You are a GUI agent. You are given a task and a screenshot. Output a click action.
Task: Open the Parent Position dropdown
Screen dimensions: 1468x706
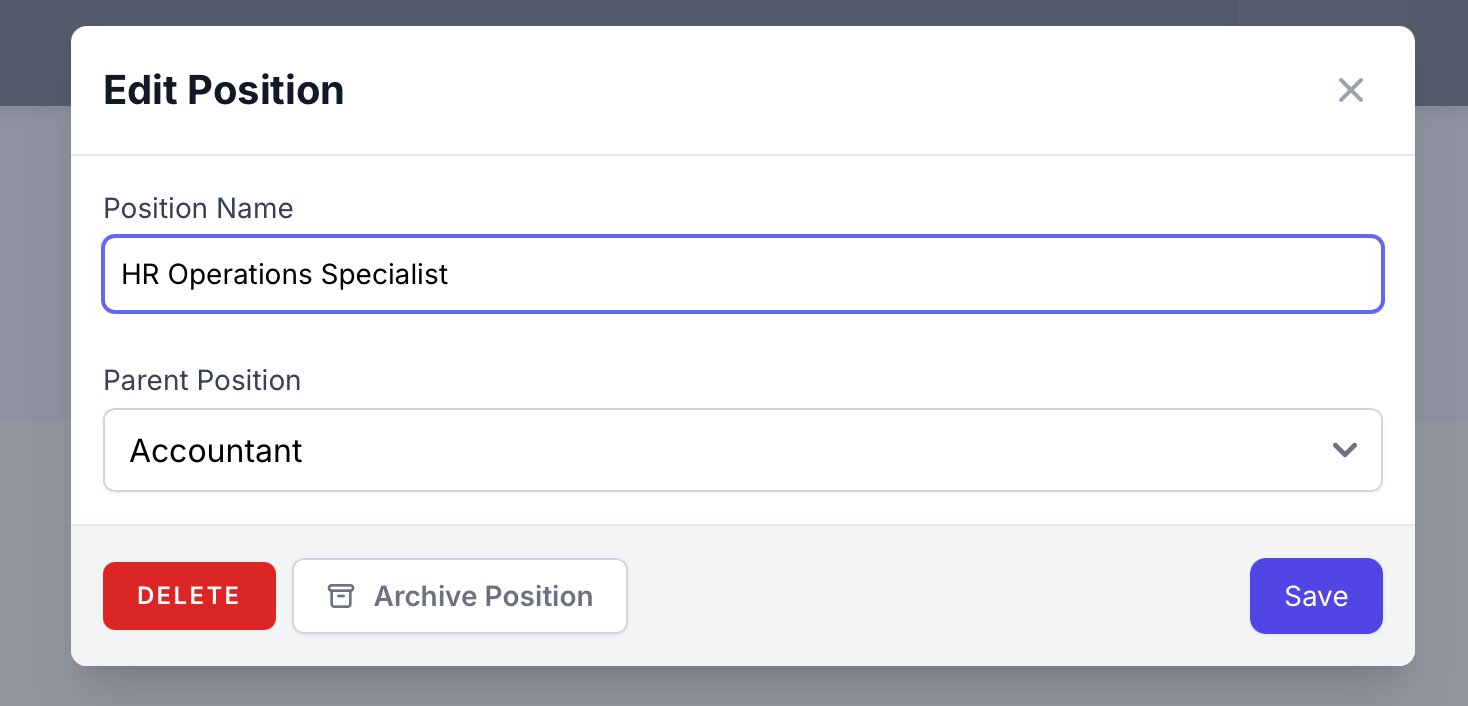[x=742, y=450]
